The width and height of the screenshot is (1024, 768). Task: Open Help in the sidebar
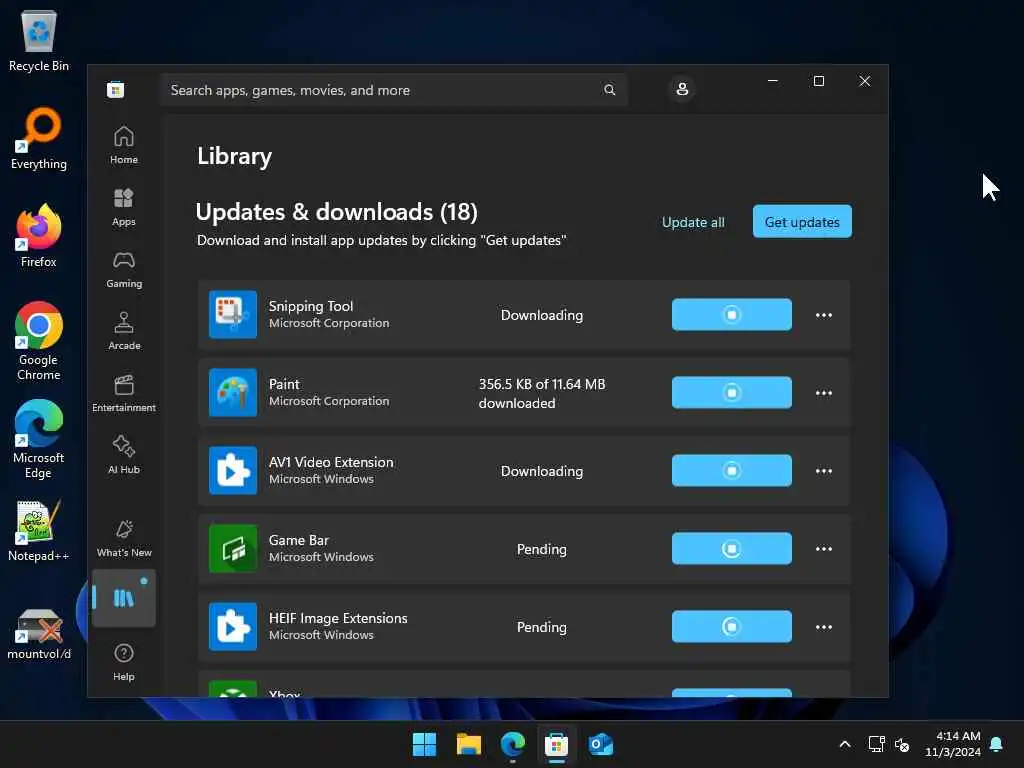(124, 662)
